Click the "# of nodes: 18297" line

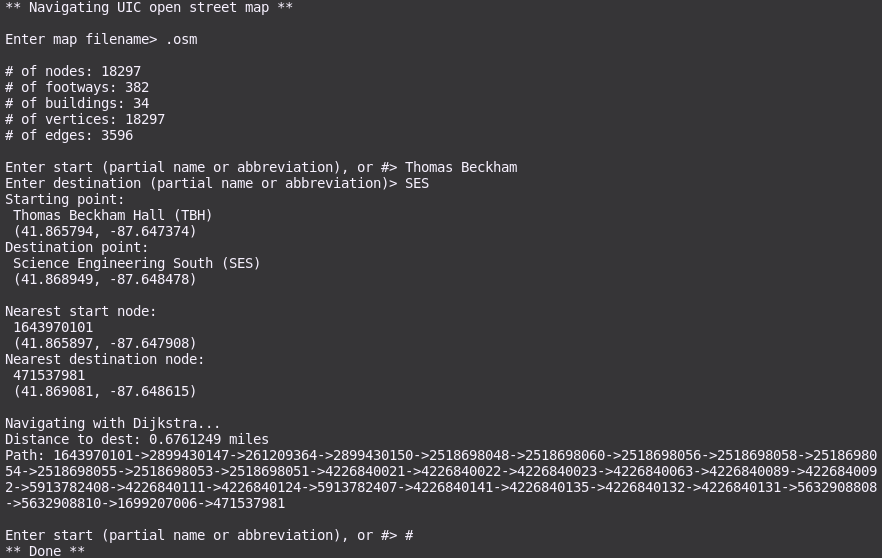point(73,72)
